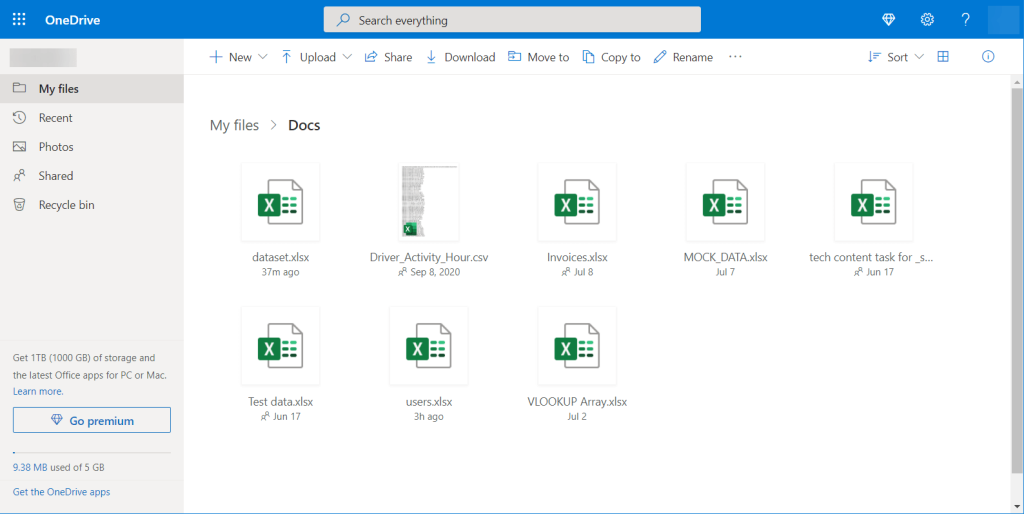Select the Invoices.xlsx Excel file icon

pyautogui.click(x=577, y=202)
